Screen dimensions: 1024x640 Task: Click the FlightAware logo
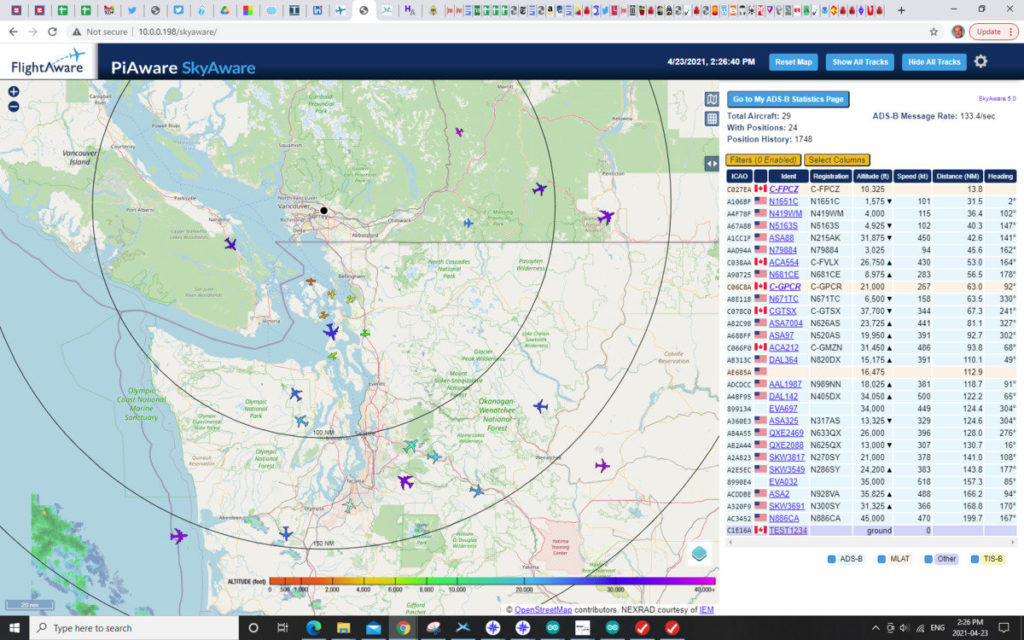tap(48, 62)
